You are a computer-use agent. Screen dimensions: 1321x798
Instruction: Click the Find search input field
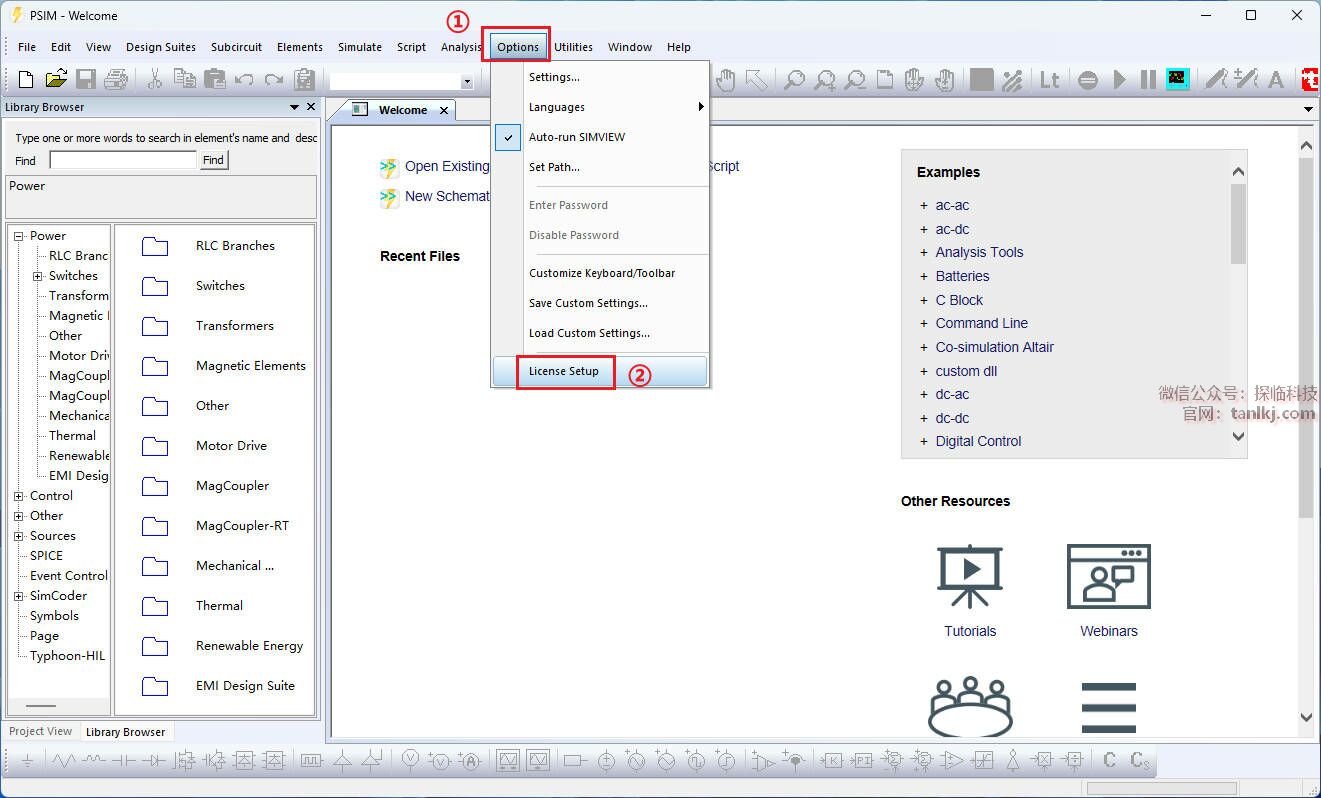pos(123,160)
